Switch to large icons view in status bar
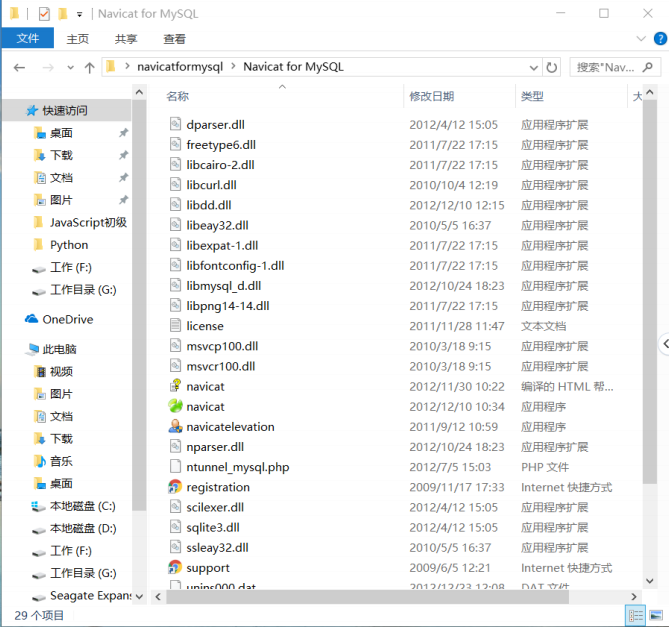Screen dimensions: 669x627 656,615
